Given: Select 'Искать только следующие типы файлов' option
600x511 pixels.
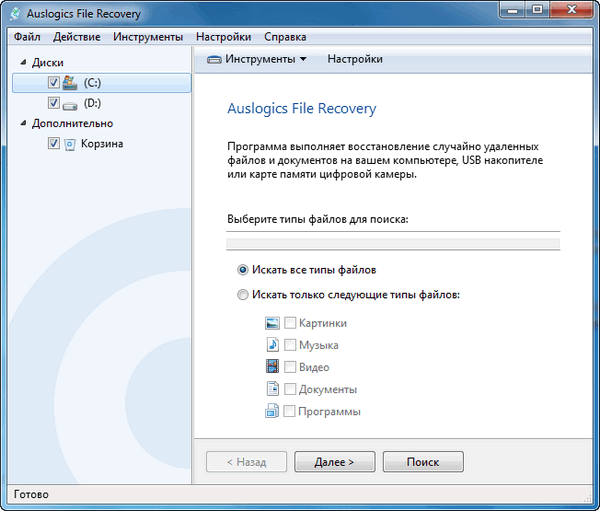Looking at the screenshot, I should point(243,295).
